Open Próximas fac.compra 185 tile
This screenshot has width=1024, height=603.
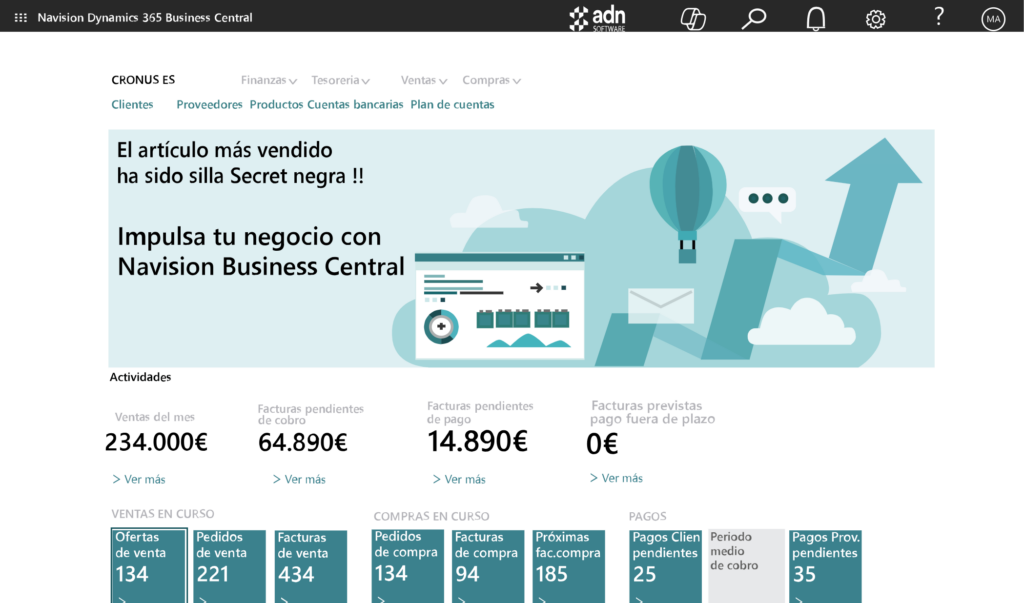[569, 566]
